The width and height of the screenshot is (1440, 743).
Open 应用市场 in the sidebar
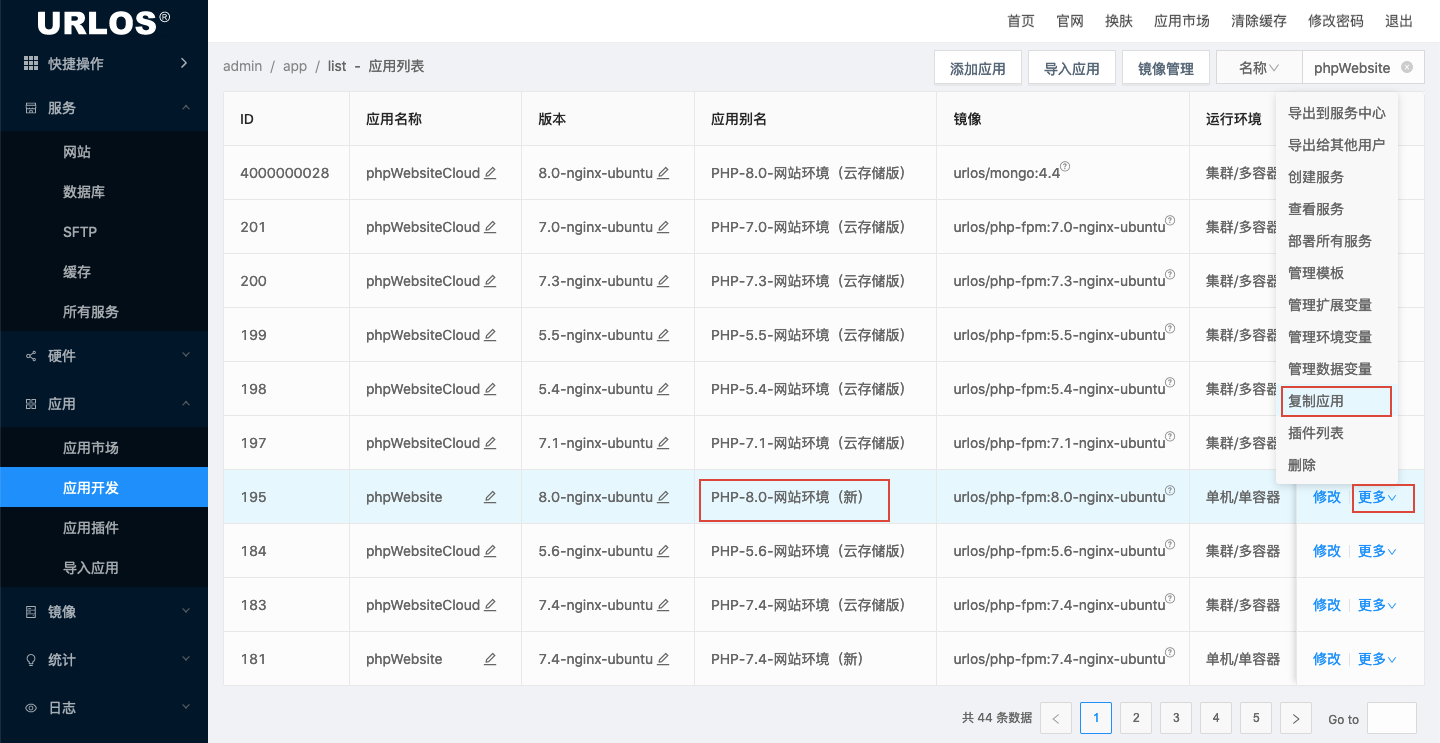point(91,448)
